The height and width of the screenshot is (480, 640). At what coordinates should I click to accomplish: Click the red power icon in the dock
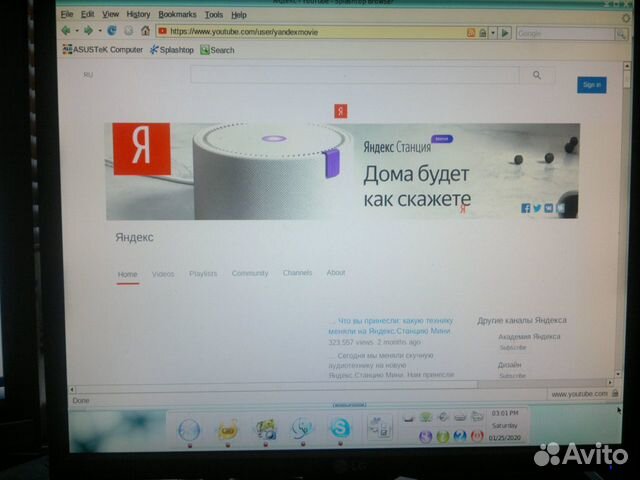tap(477, 436)
